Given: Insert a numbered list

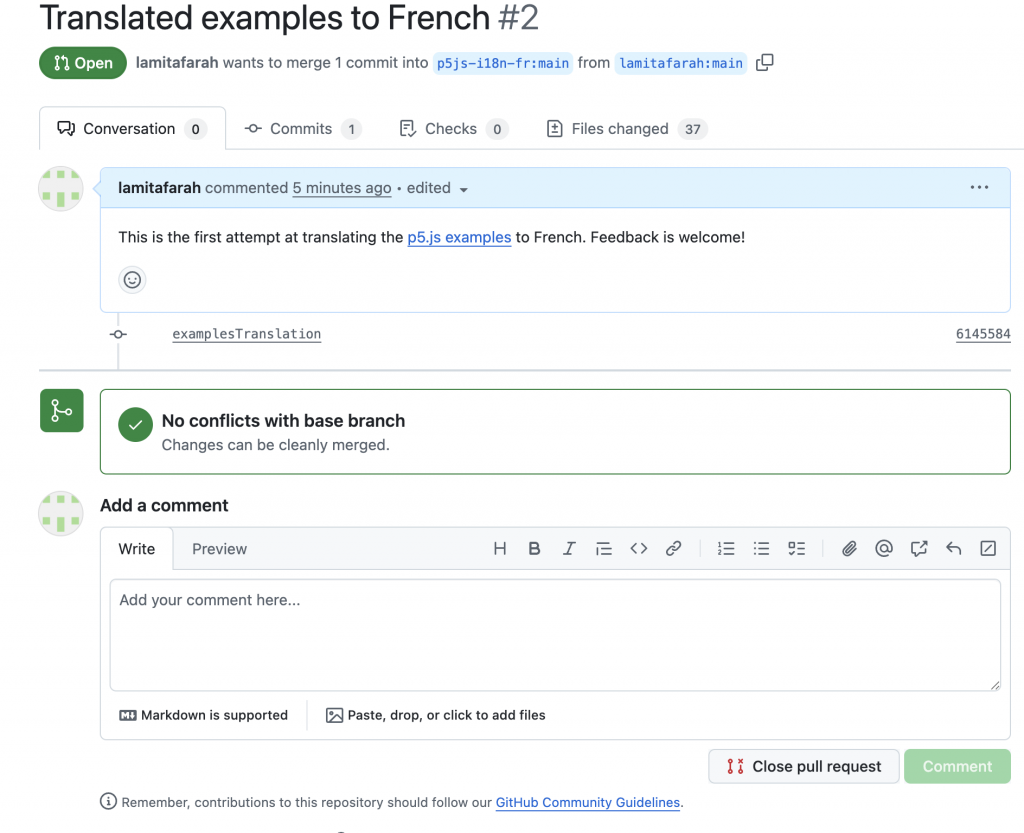Looking at the screenshot, I should pos(726,548).
